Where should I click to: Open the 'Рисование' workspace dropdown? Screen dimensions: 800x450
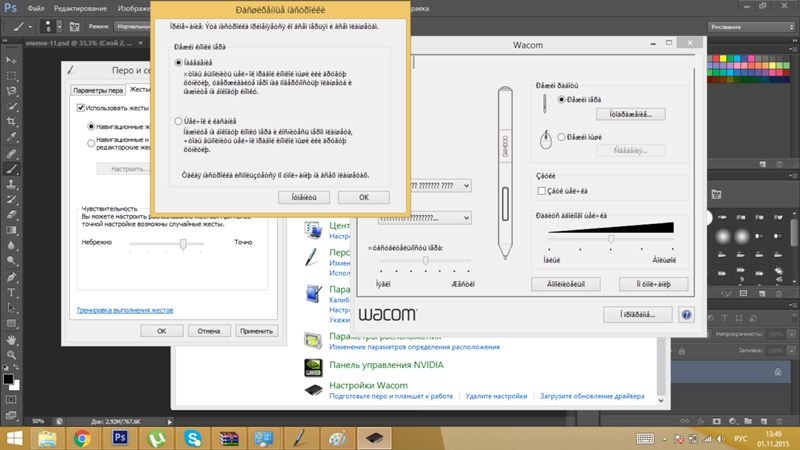click(751, 27)
